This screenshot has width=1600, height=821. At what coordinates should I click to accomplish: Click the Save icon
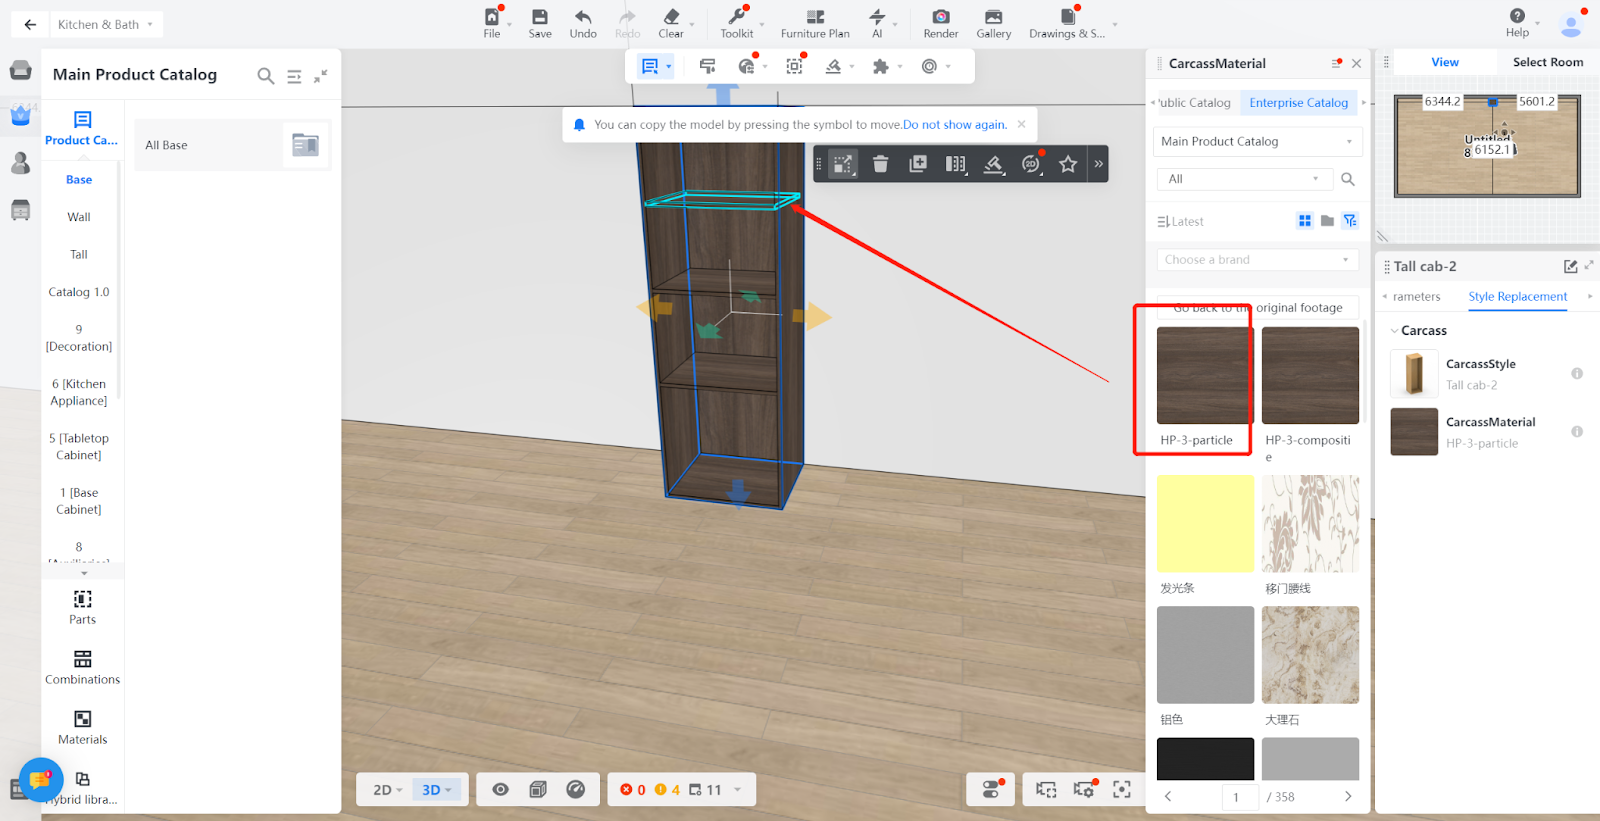540,17
